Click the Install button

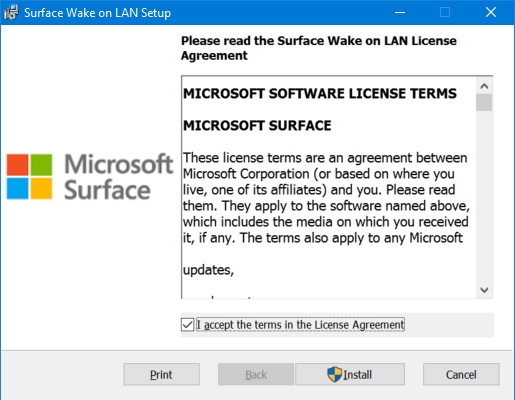point(350,374)
